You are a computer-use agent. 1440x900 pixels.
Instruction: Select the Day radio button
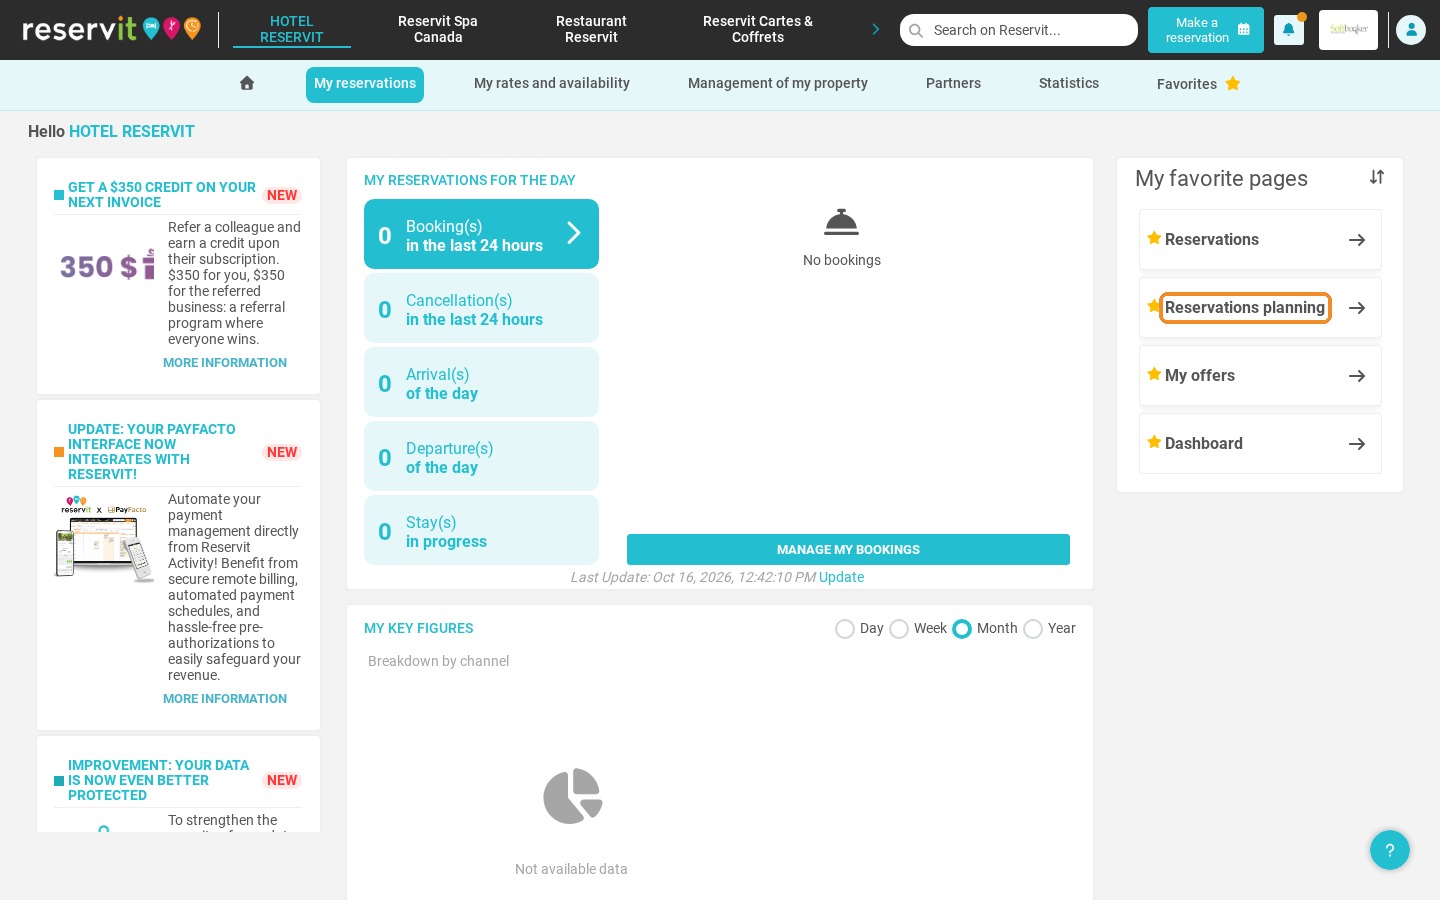[x=845, y=629]
